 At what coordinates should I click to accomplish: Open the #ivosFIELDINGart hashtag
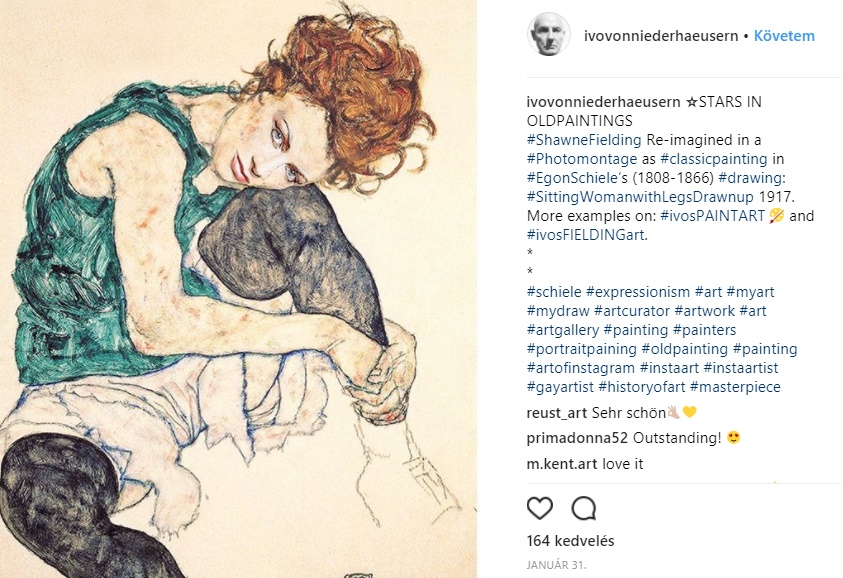[x=585, y=235]
